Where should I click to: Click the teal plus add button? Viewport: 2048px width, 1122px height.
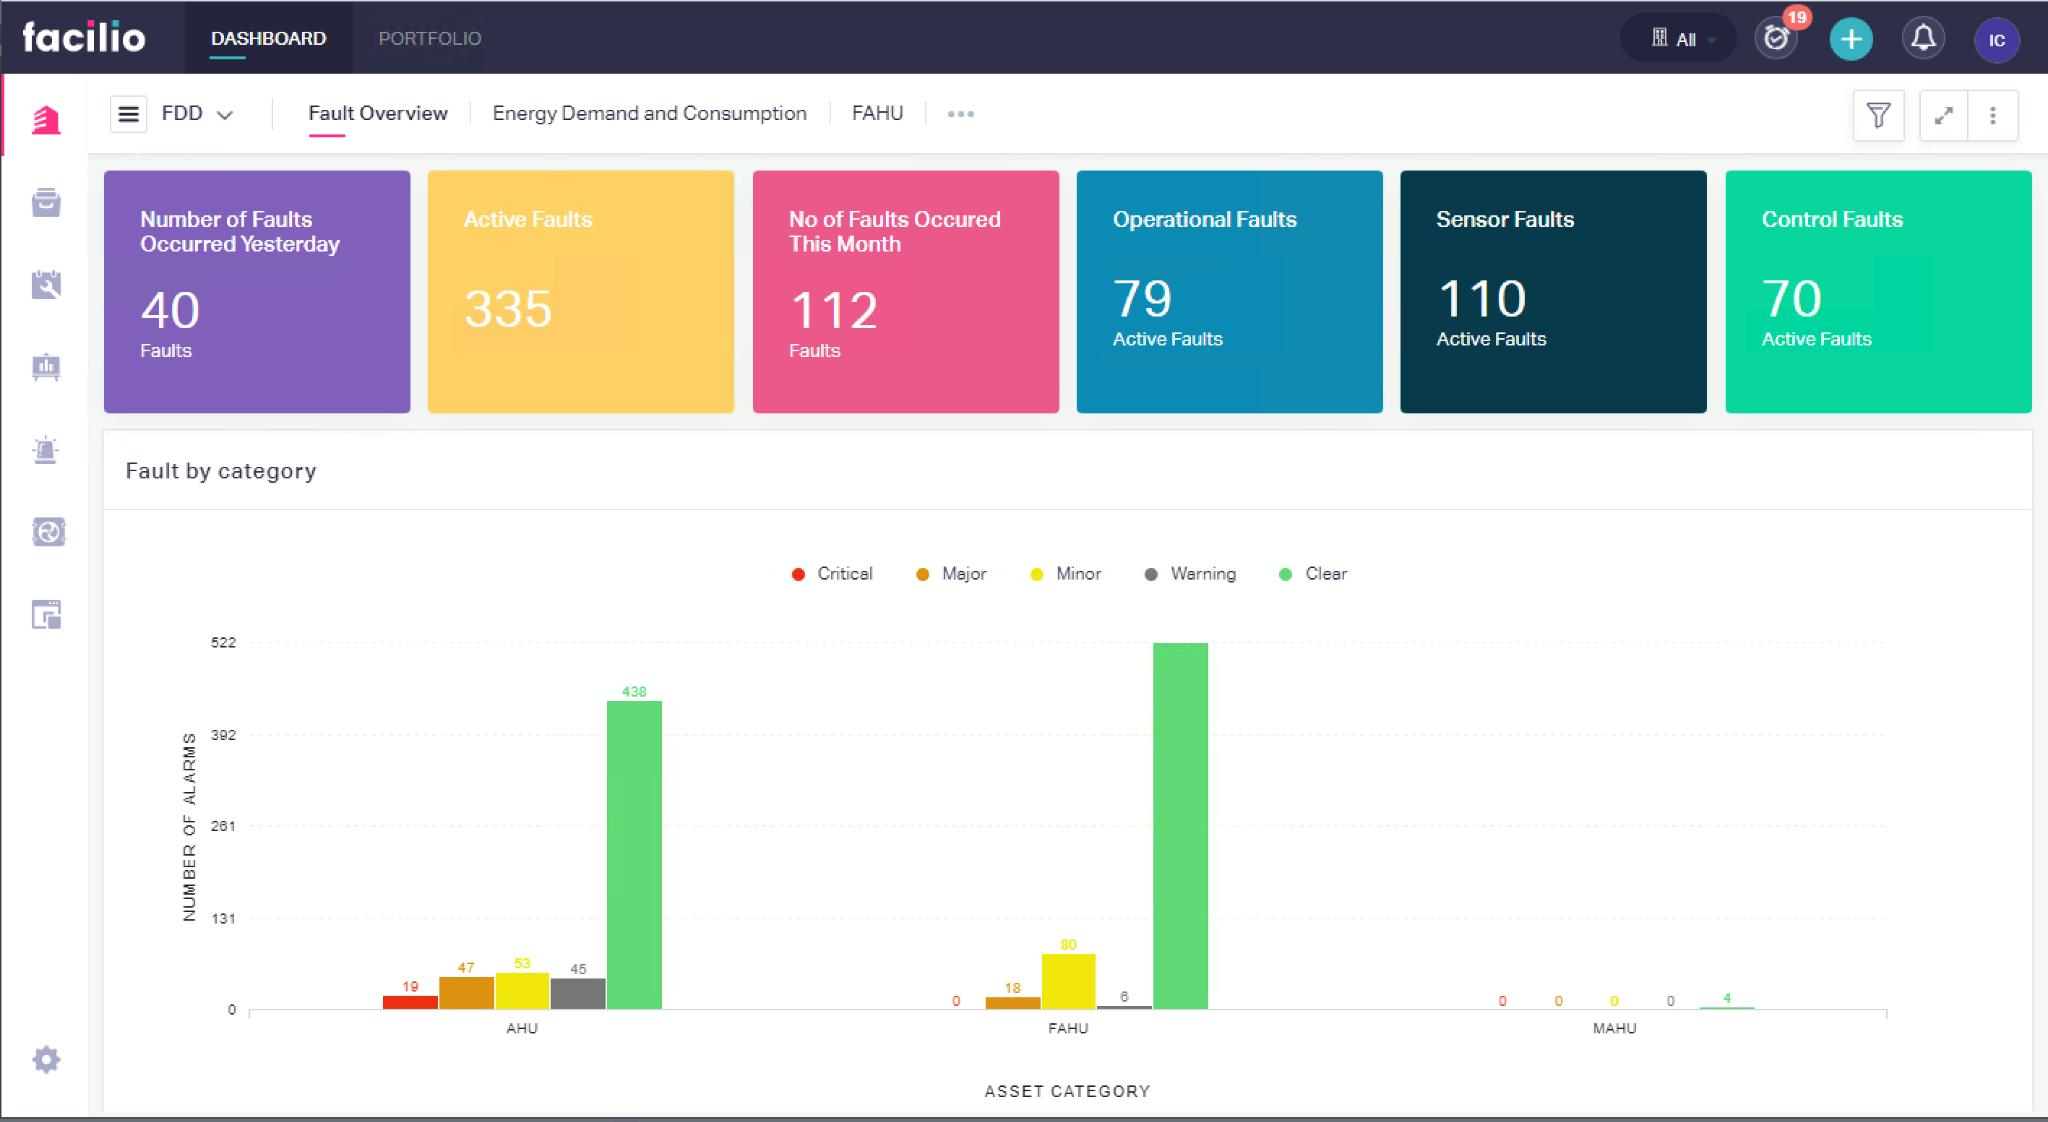pyautogui.click(x=1850, y=39)
